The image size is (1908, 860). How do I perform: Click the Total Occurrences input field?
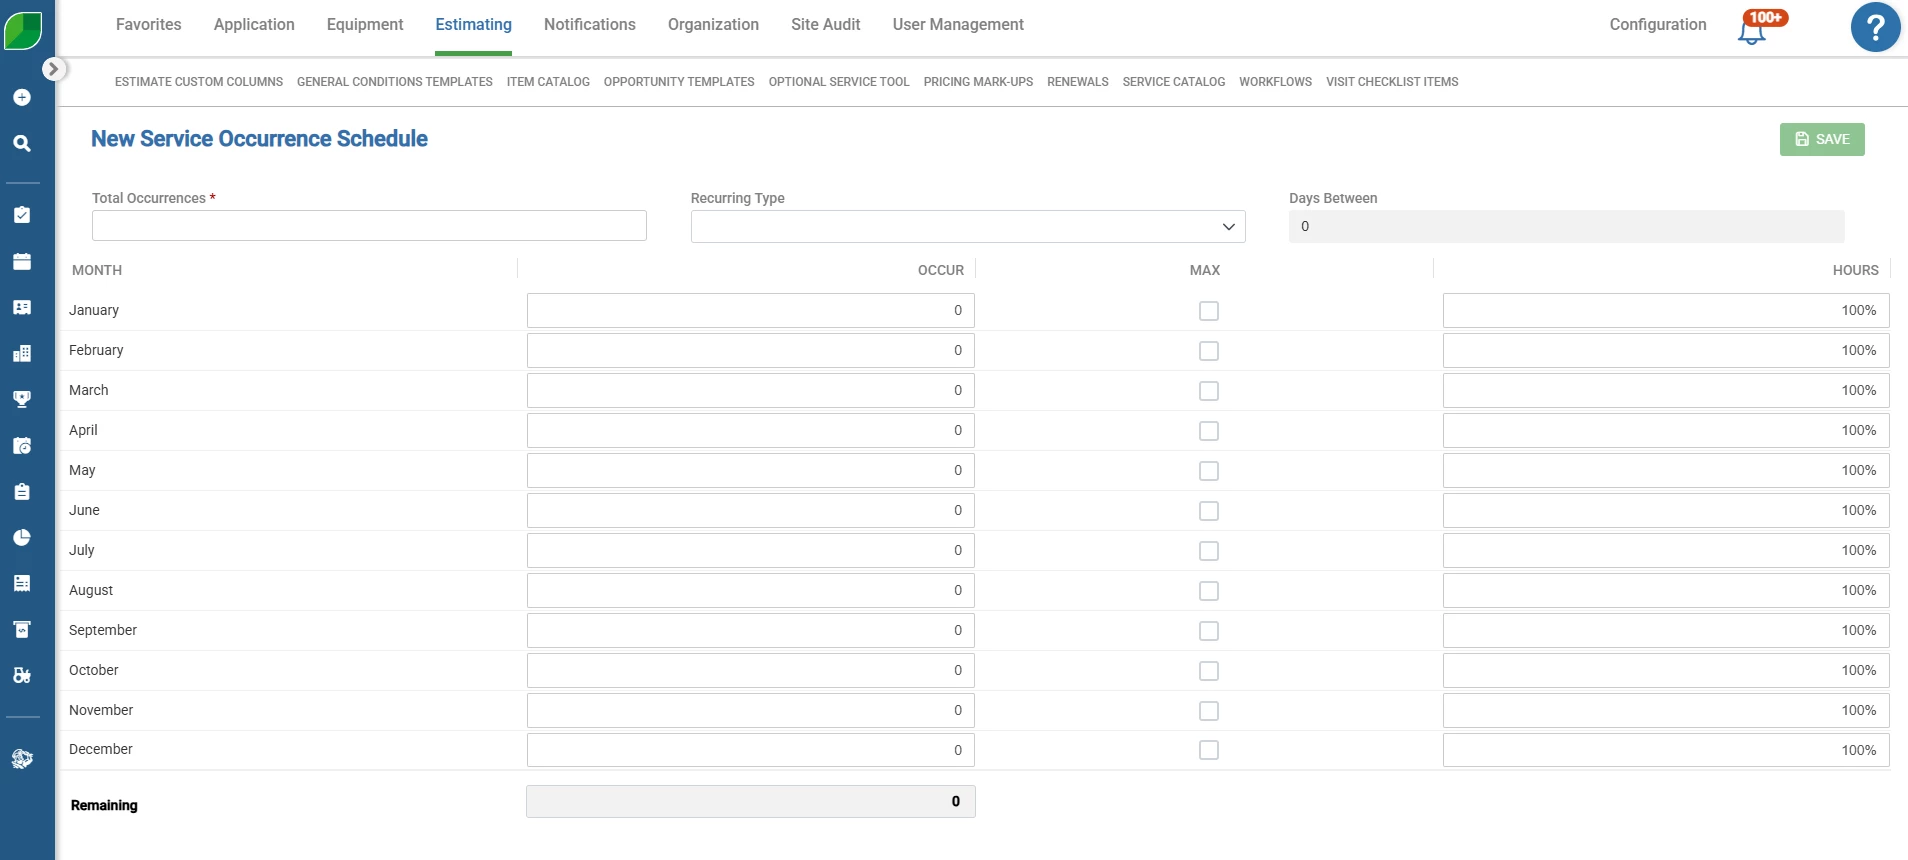click(369, 225)
